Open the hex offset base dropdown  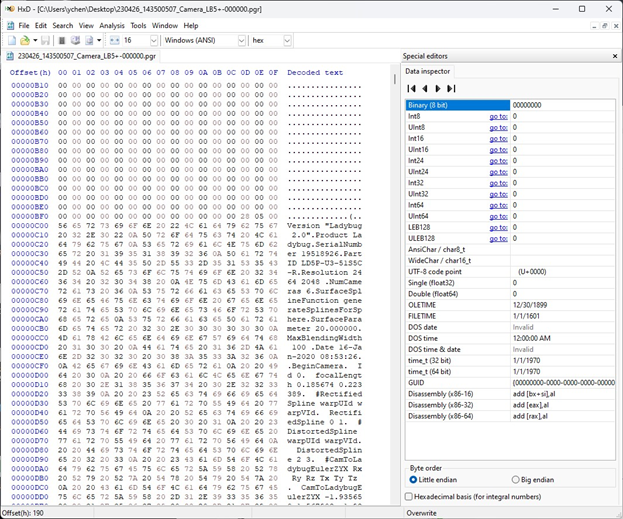pos(287,41)
